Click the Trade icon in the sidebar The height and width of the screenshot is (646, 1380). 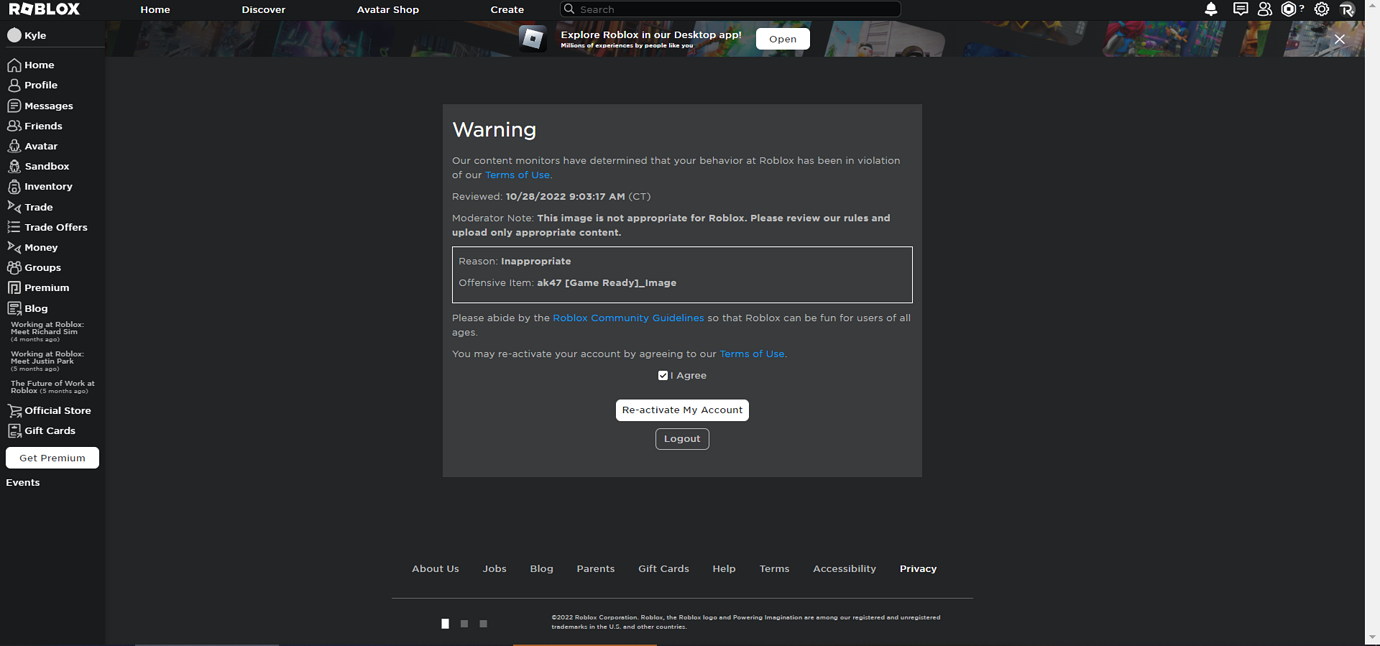tap(14, 207)
